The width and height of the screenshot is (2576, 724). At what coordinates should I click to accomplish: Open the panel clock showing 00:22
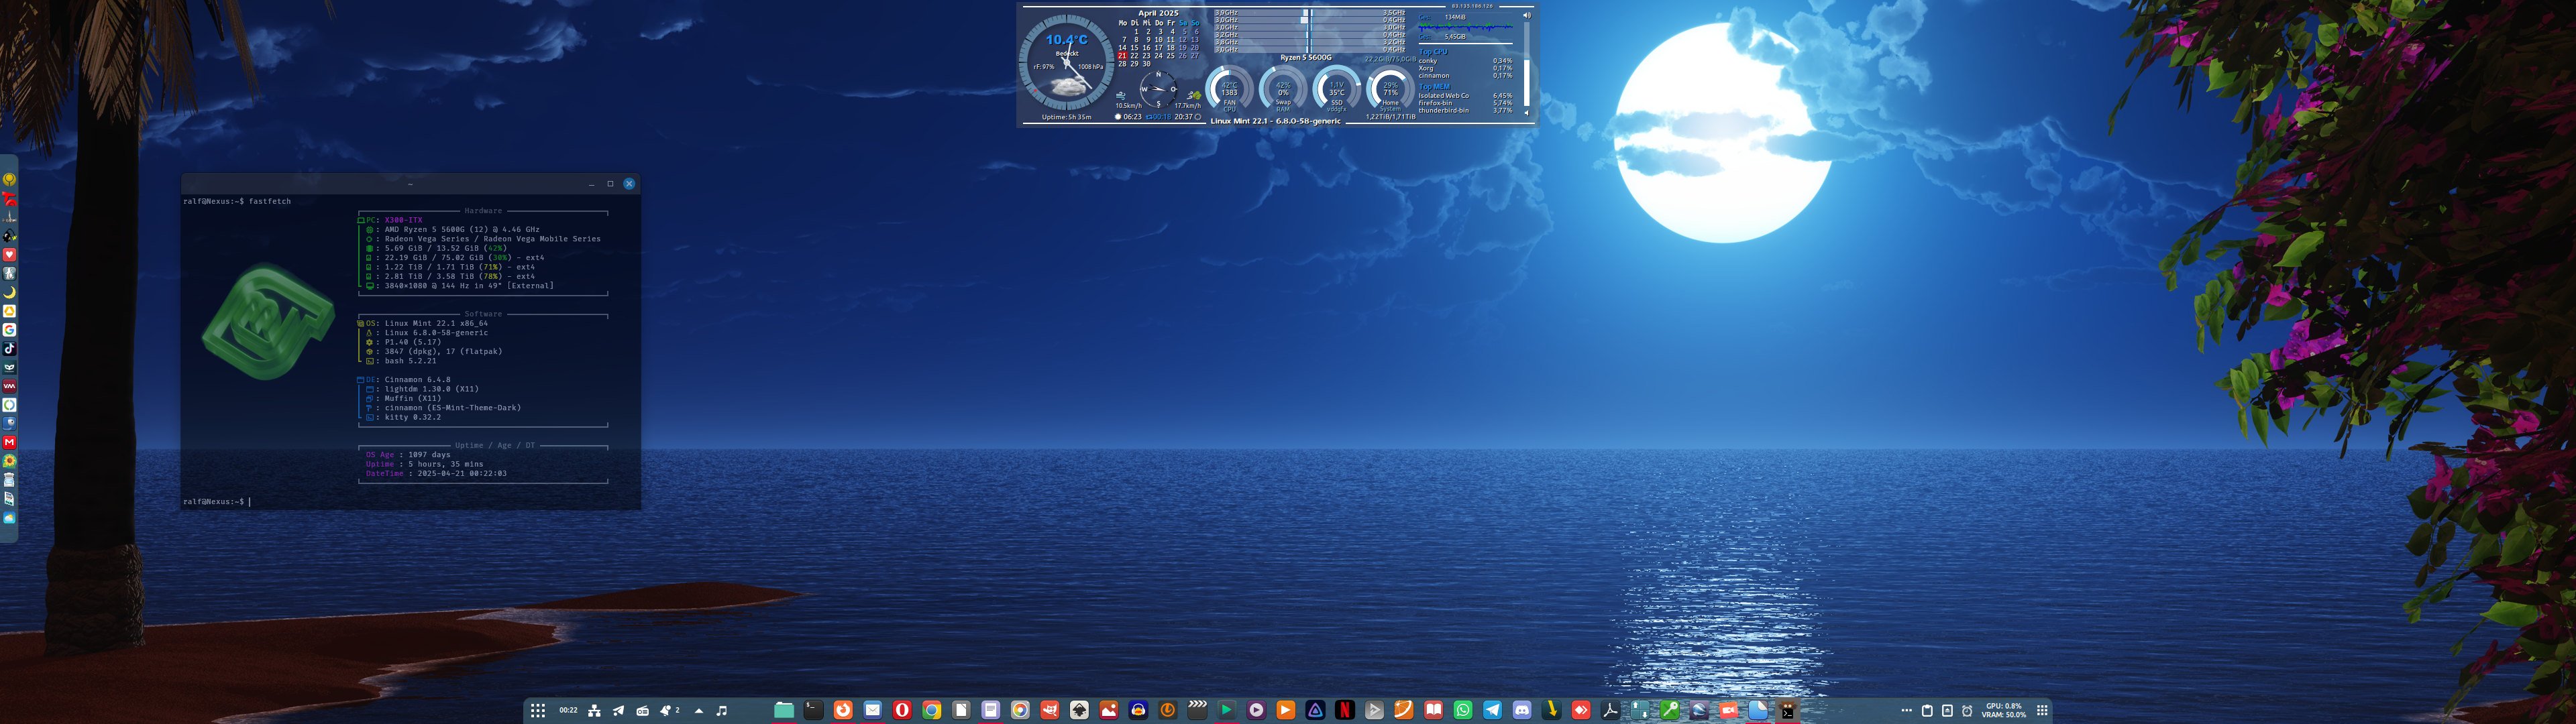pyautogui.click(x=568, y=710)
